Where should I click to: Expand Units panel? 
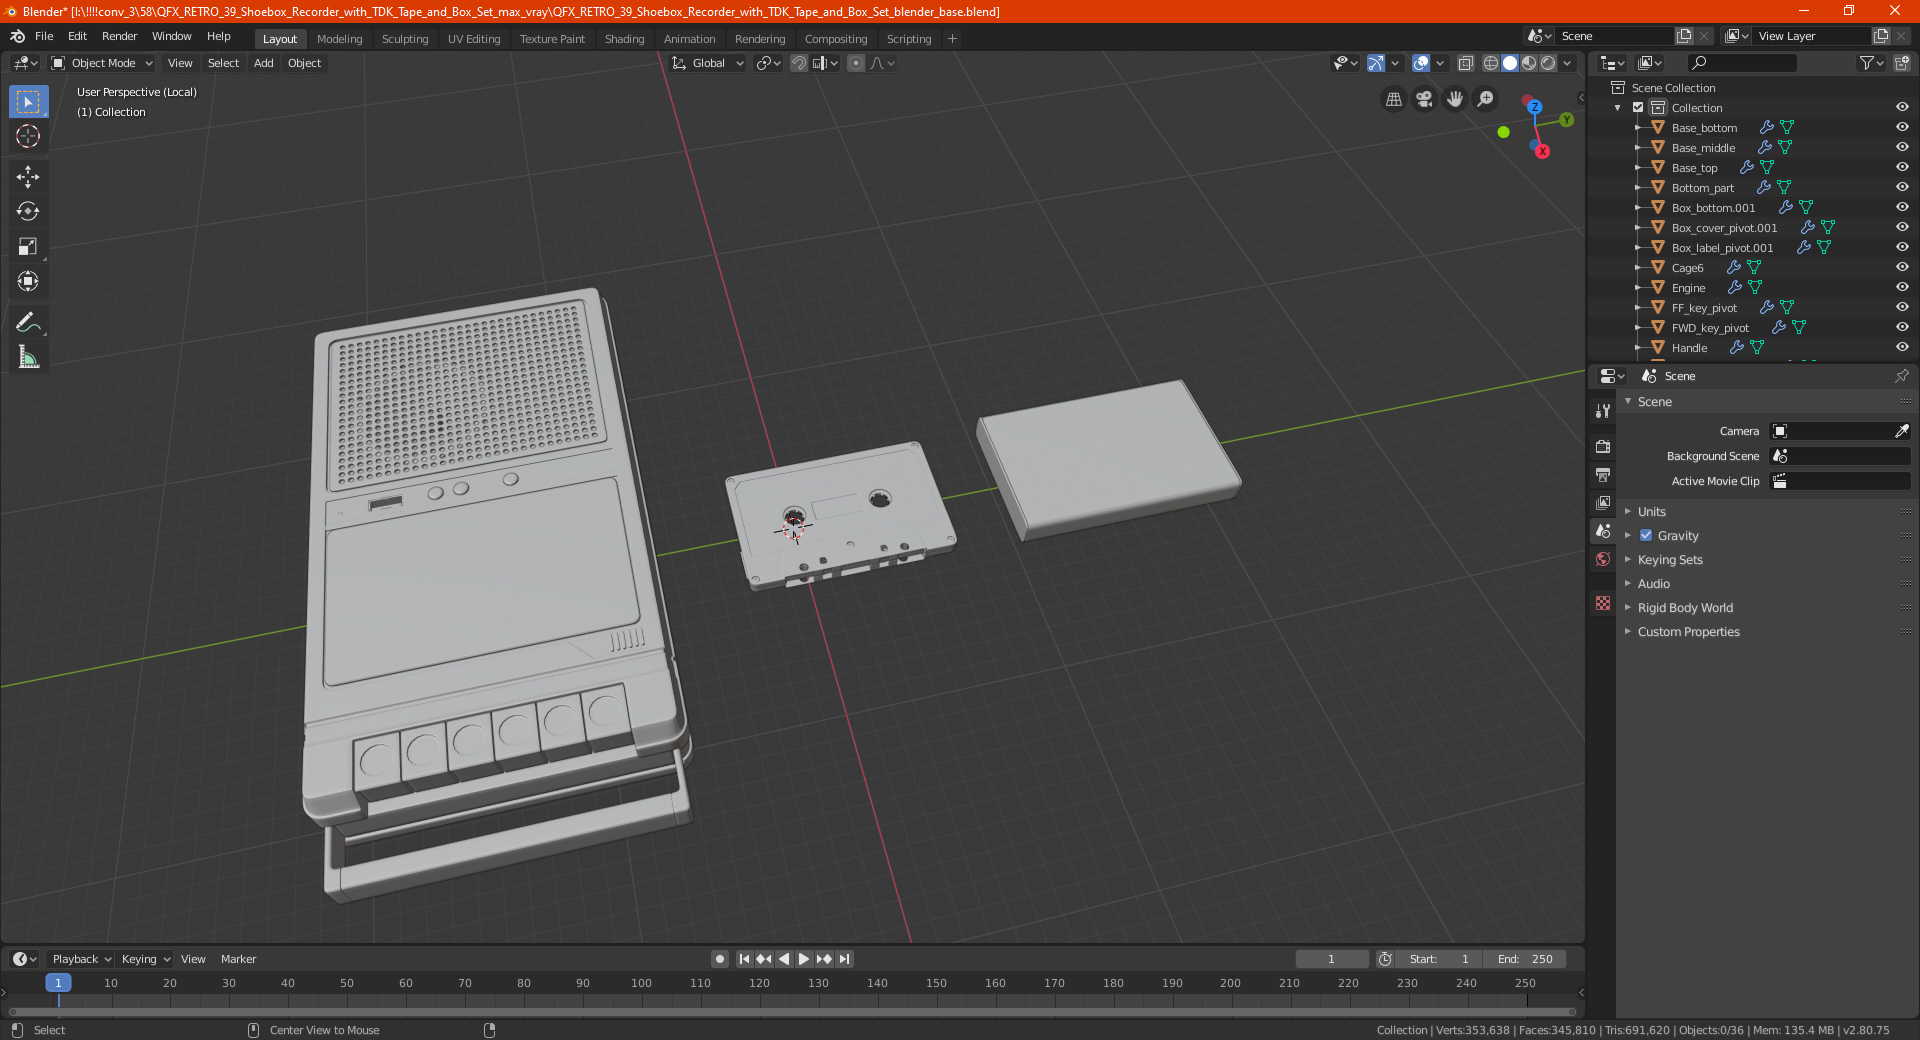click(1651, 511)
